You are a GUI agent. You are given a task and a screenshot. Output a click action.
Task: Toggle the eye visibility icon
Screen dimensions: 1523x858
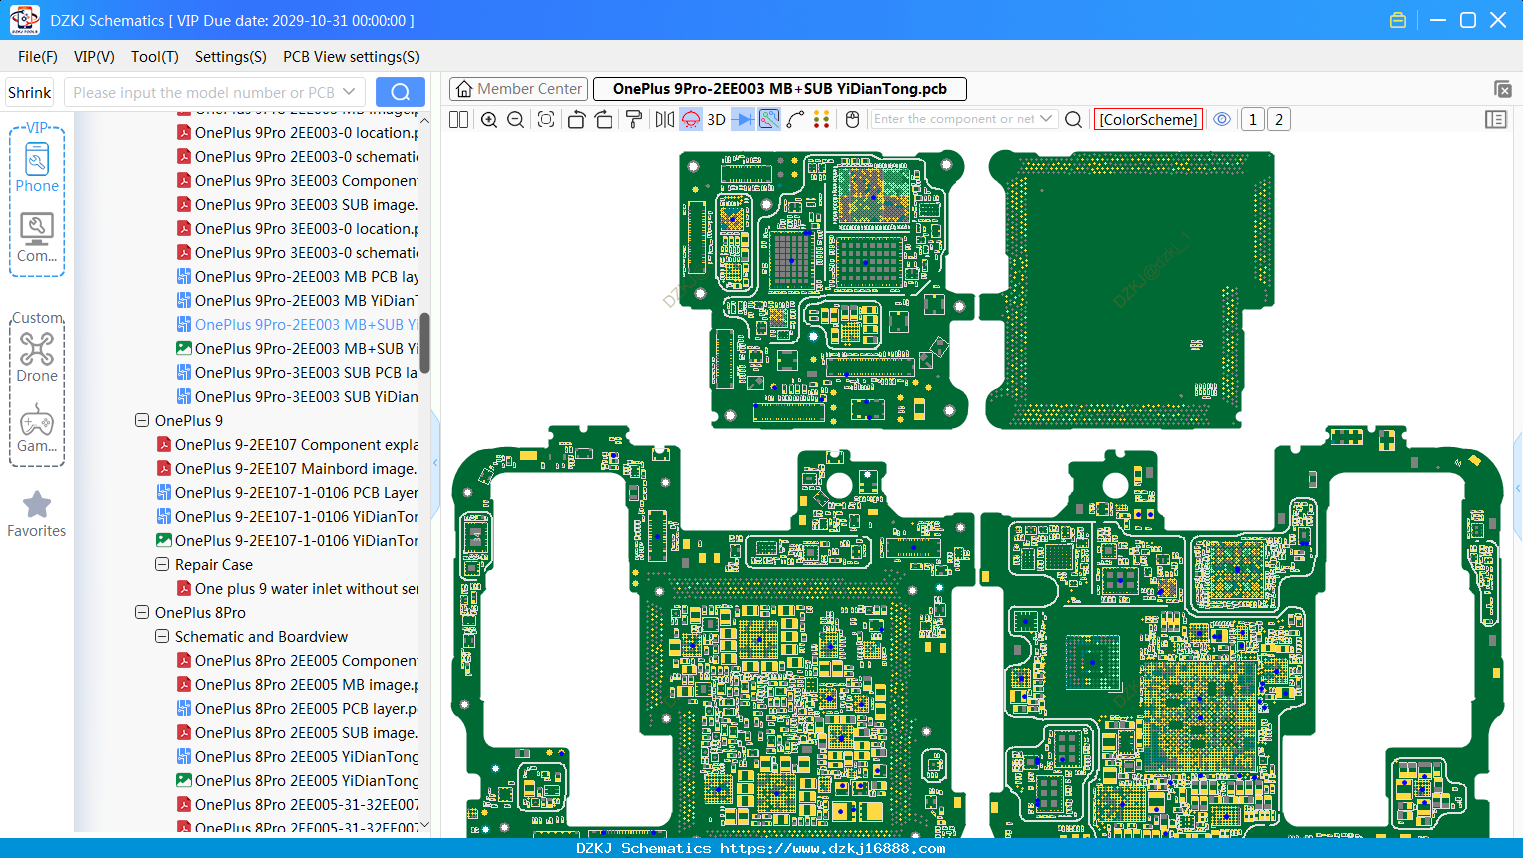tap(1222, 120)
